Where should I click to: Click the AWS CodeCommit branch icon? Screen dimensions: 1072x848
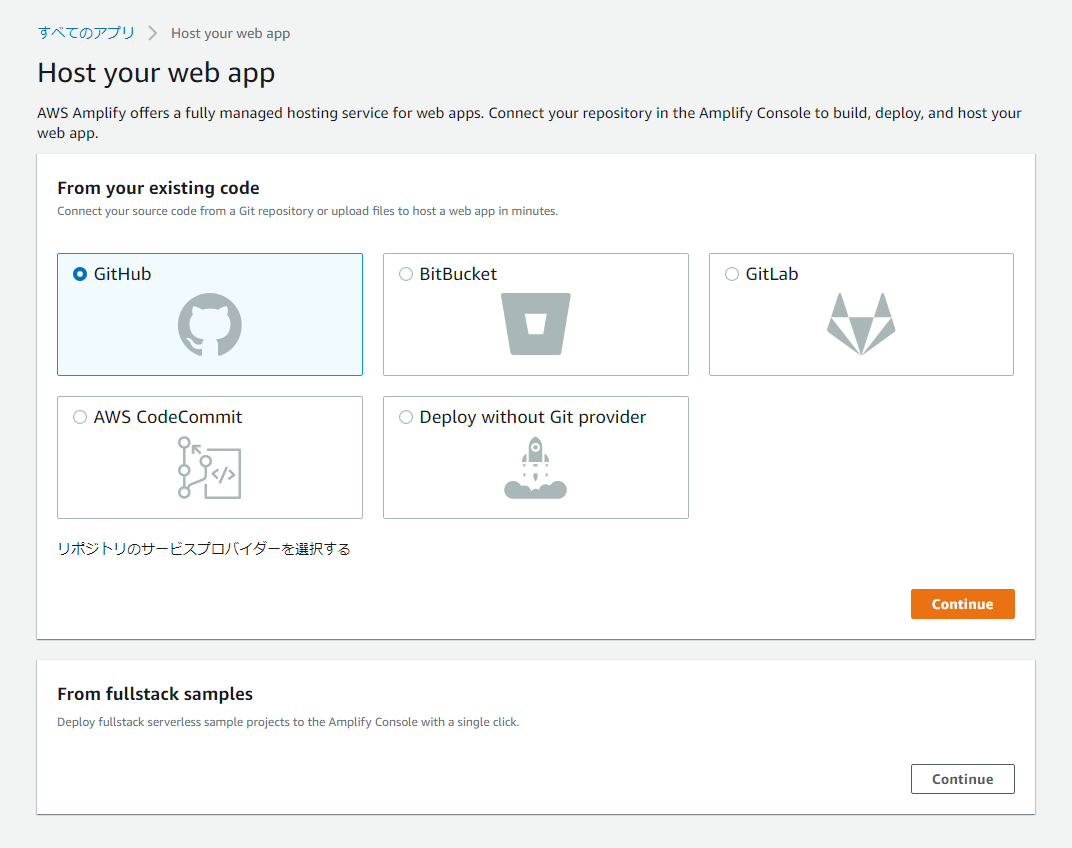pos(209,468)
